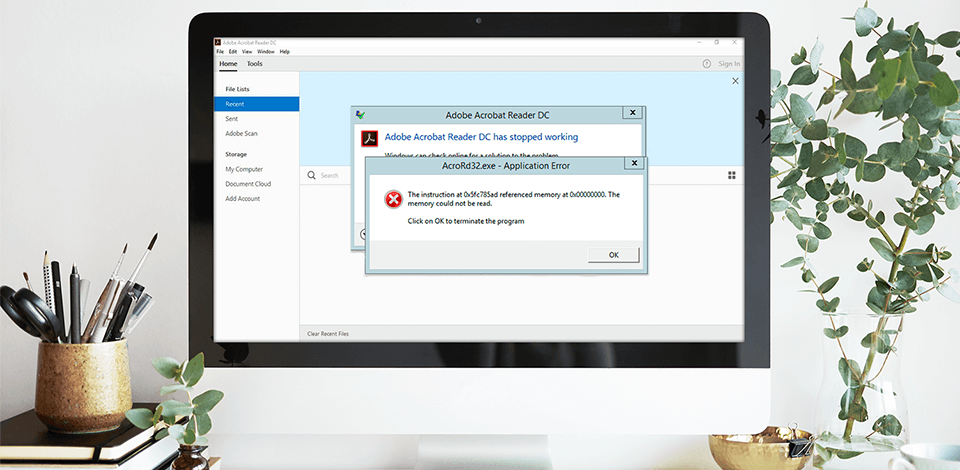Select Recent in File Lists
960x470 pixels.
(x=257, y=104)
